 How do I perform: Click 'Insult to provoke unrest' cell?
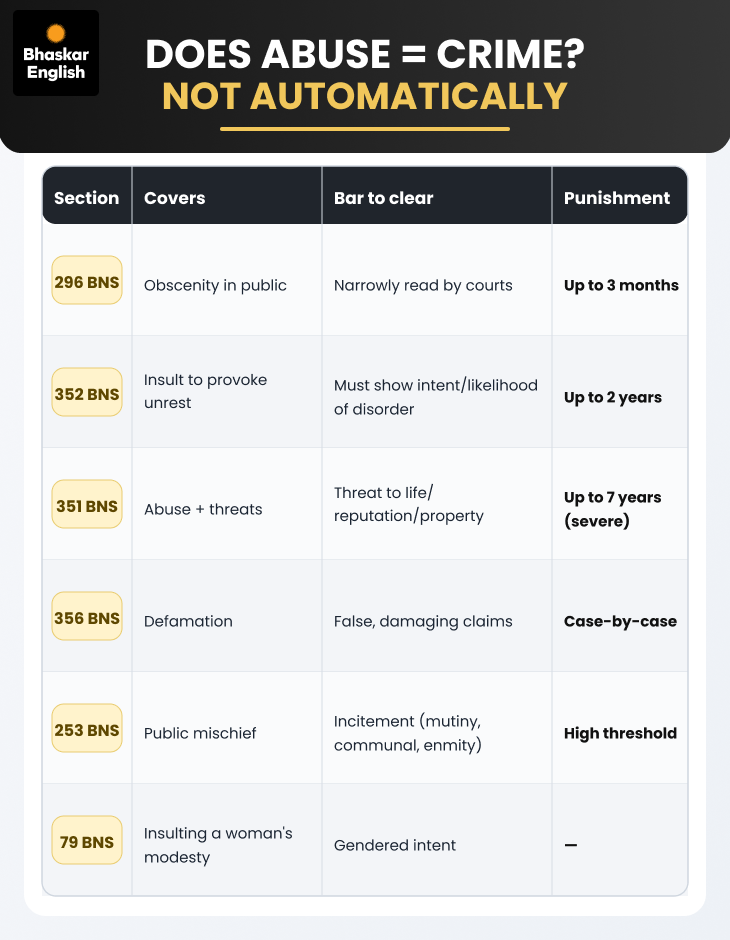(x=206, y=391)
